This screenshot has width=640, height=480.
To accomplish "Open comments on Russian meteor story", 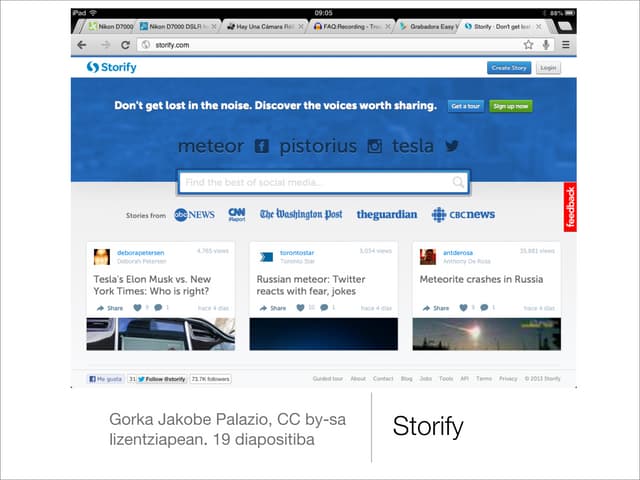I will pos(324,308).
